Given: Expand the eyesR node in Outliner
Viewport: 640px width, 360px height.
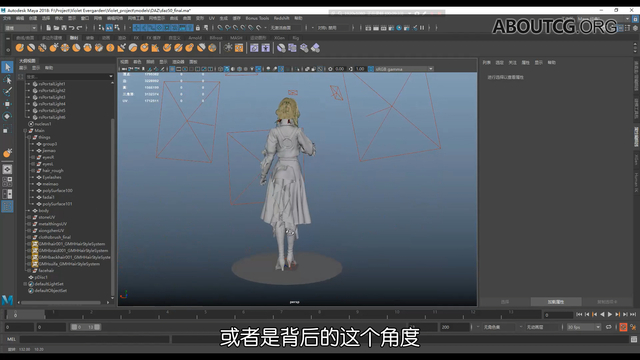Looking at the screenshot, I should [33, 157].
